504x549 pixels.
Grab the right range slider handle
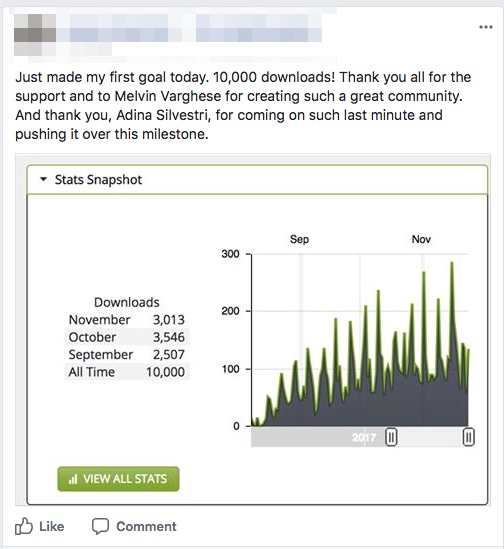469,437
